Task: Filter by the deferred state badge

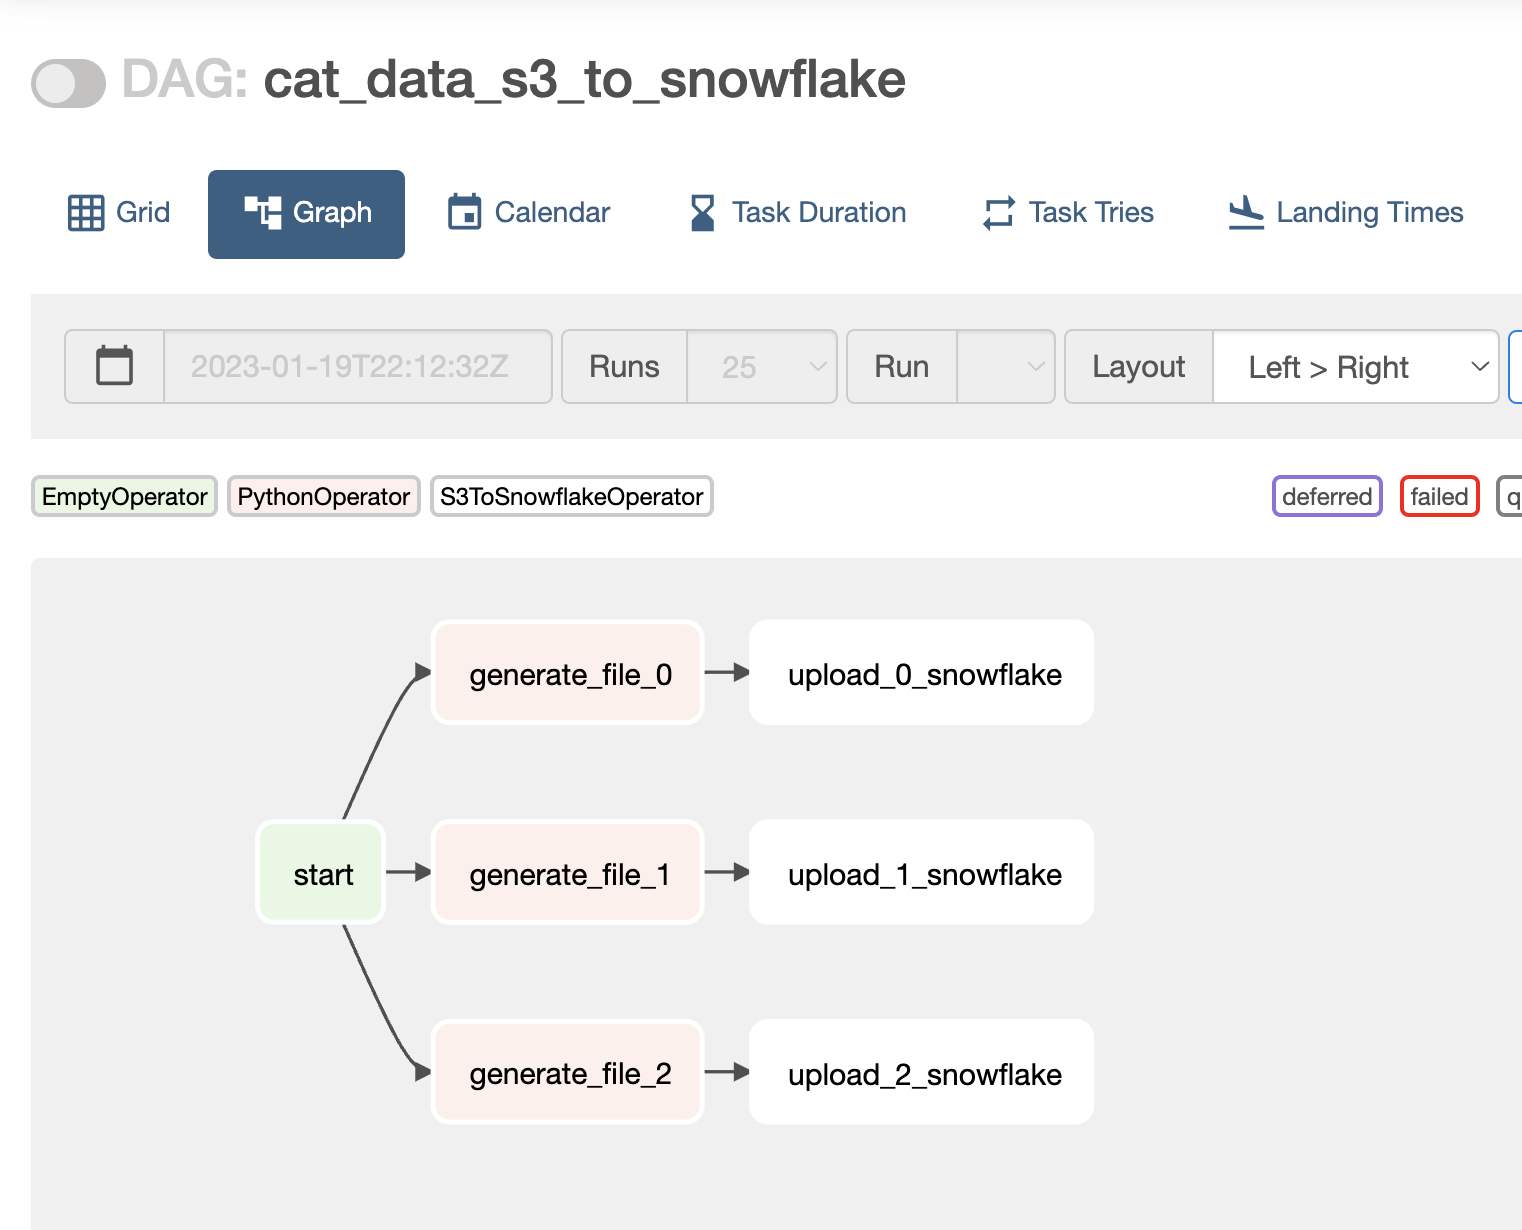Action: coord(1327,496)
